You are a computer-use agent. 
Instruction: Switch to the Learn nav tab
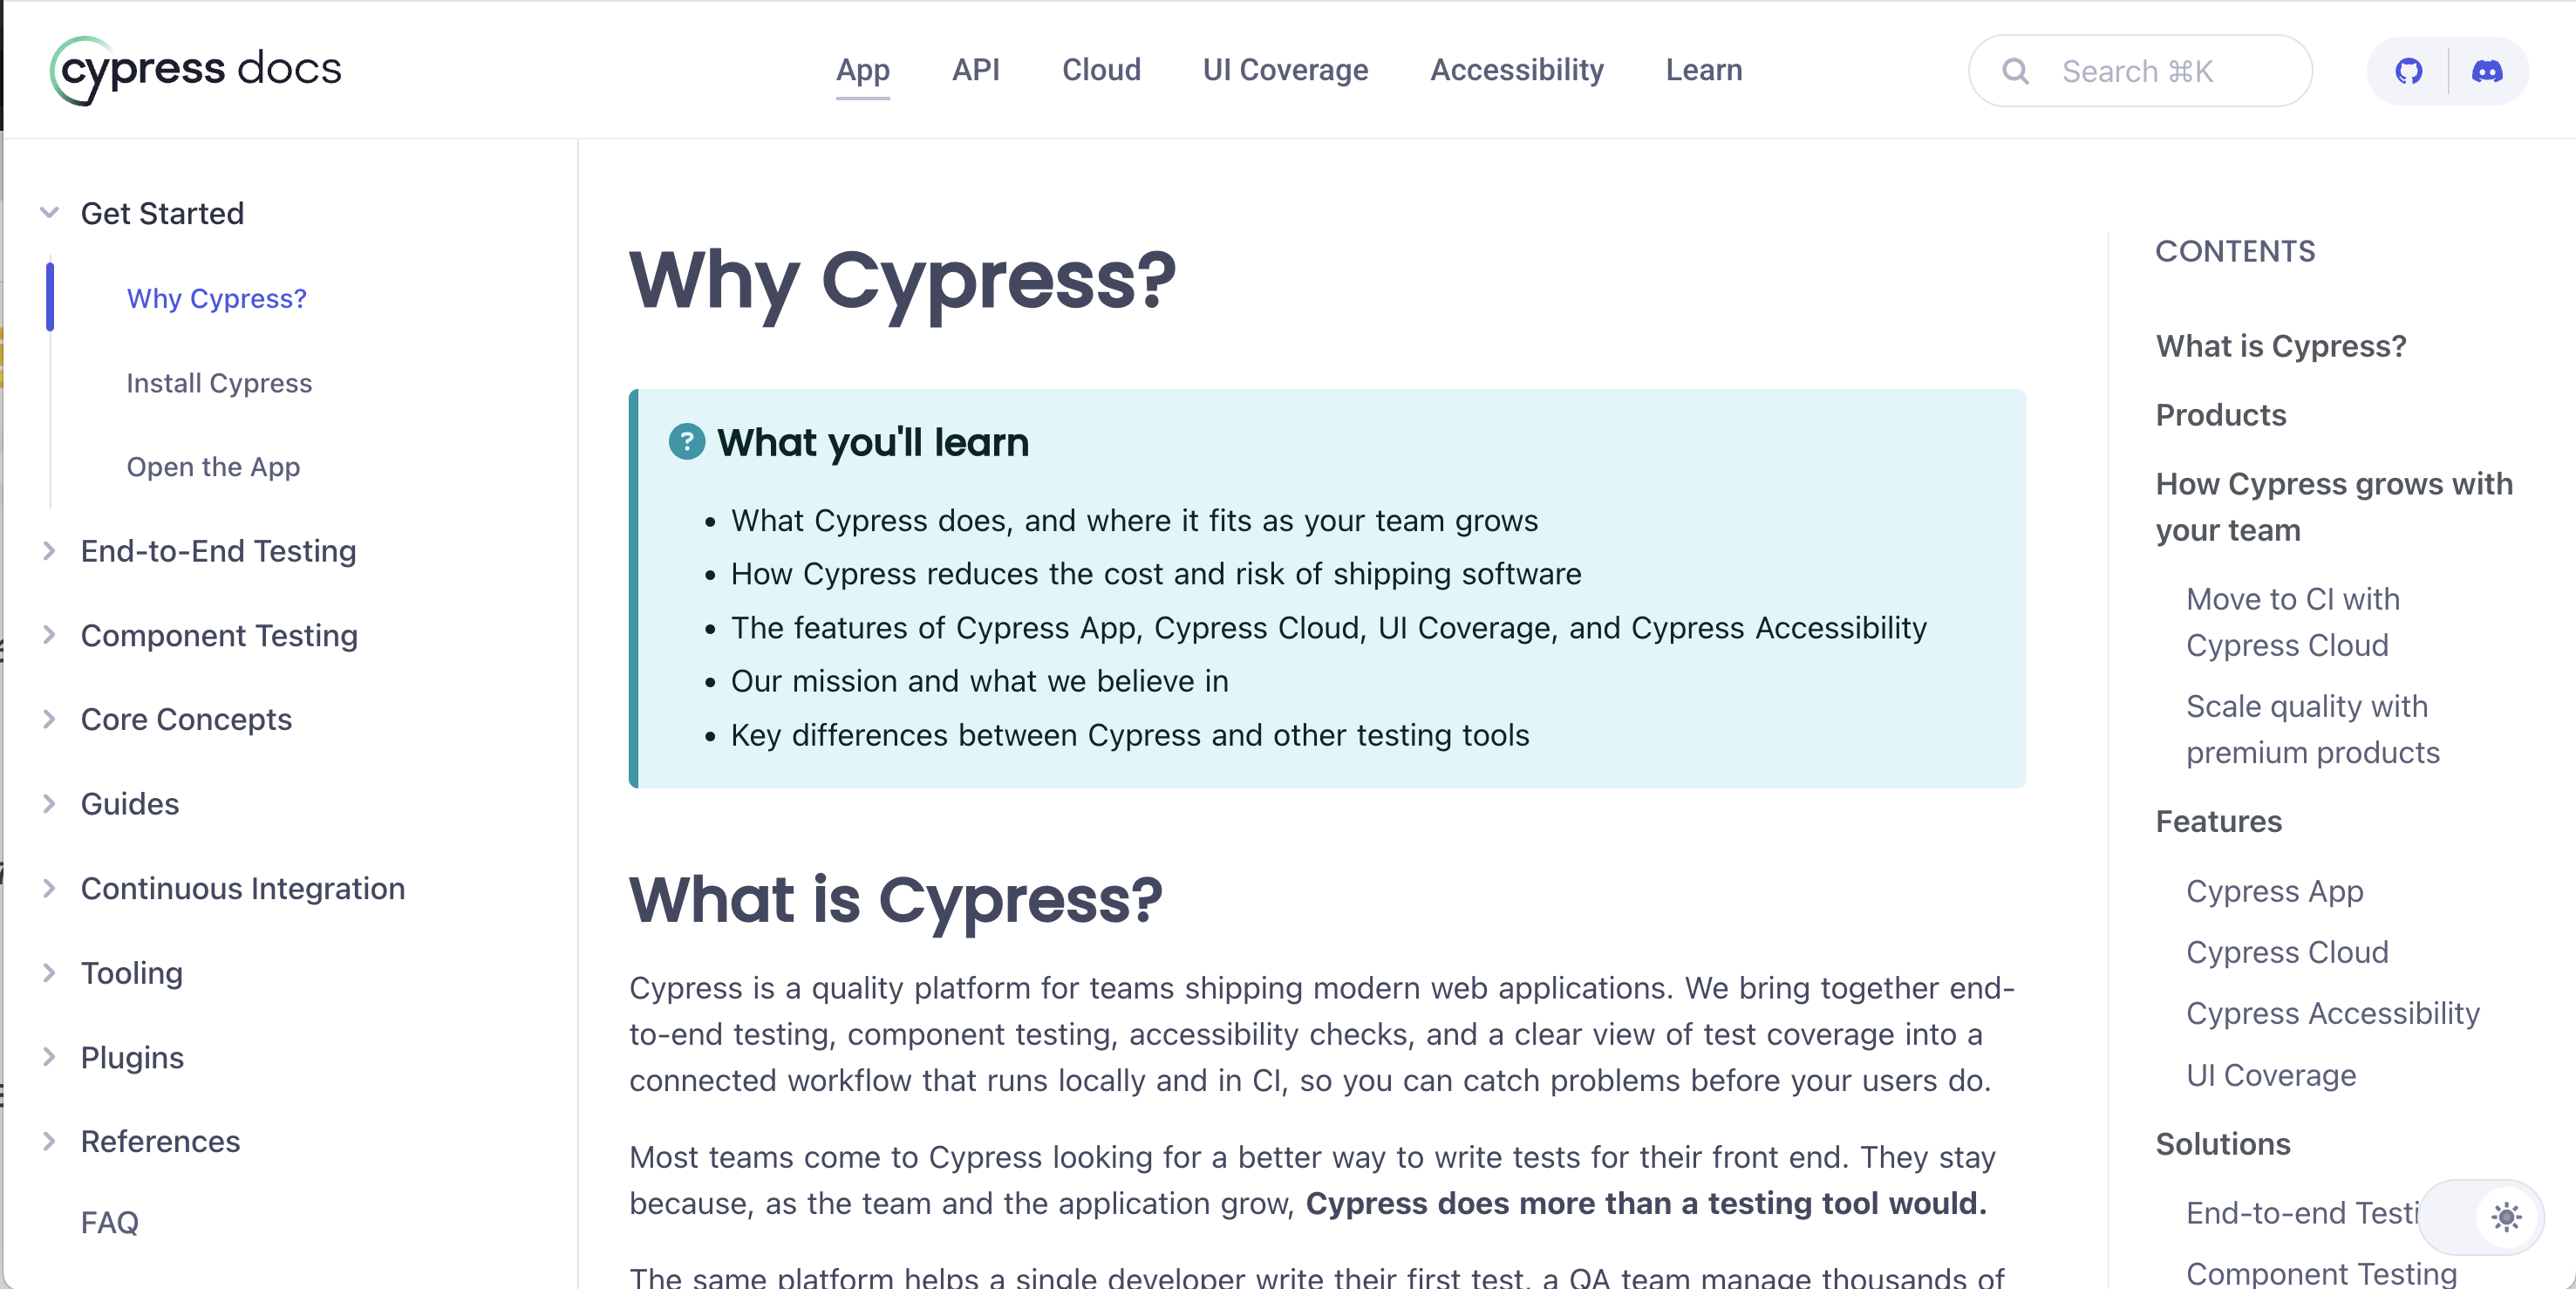coord(1704,70)
